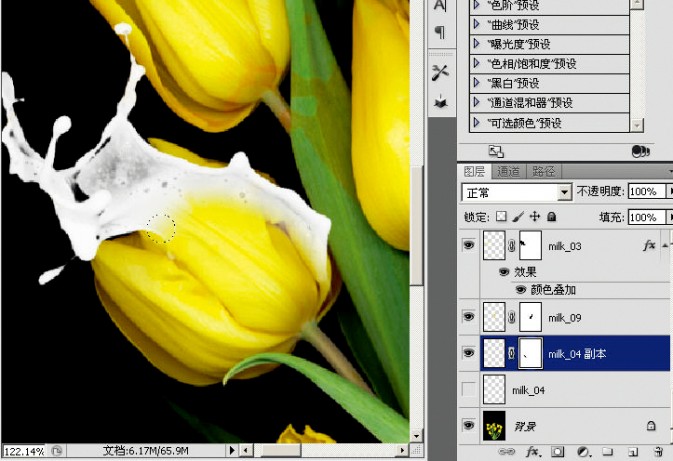Image resolution: width=673 pixels, height=461 pixels.
Task: Click the canvas horizontal scroll right arrow
Action: (x=402, y=450)
